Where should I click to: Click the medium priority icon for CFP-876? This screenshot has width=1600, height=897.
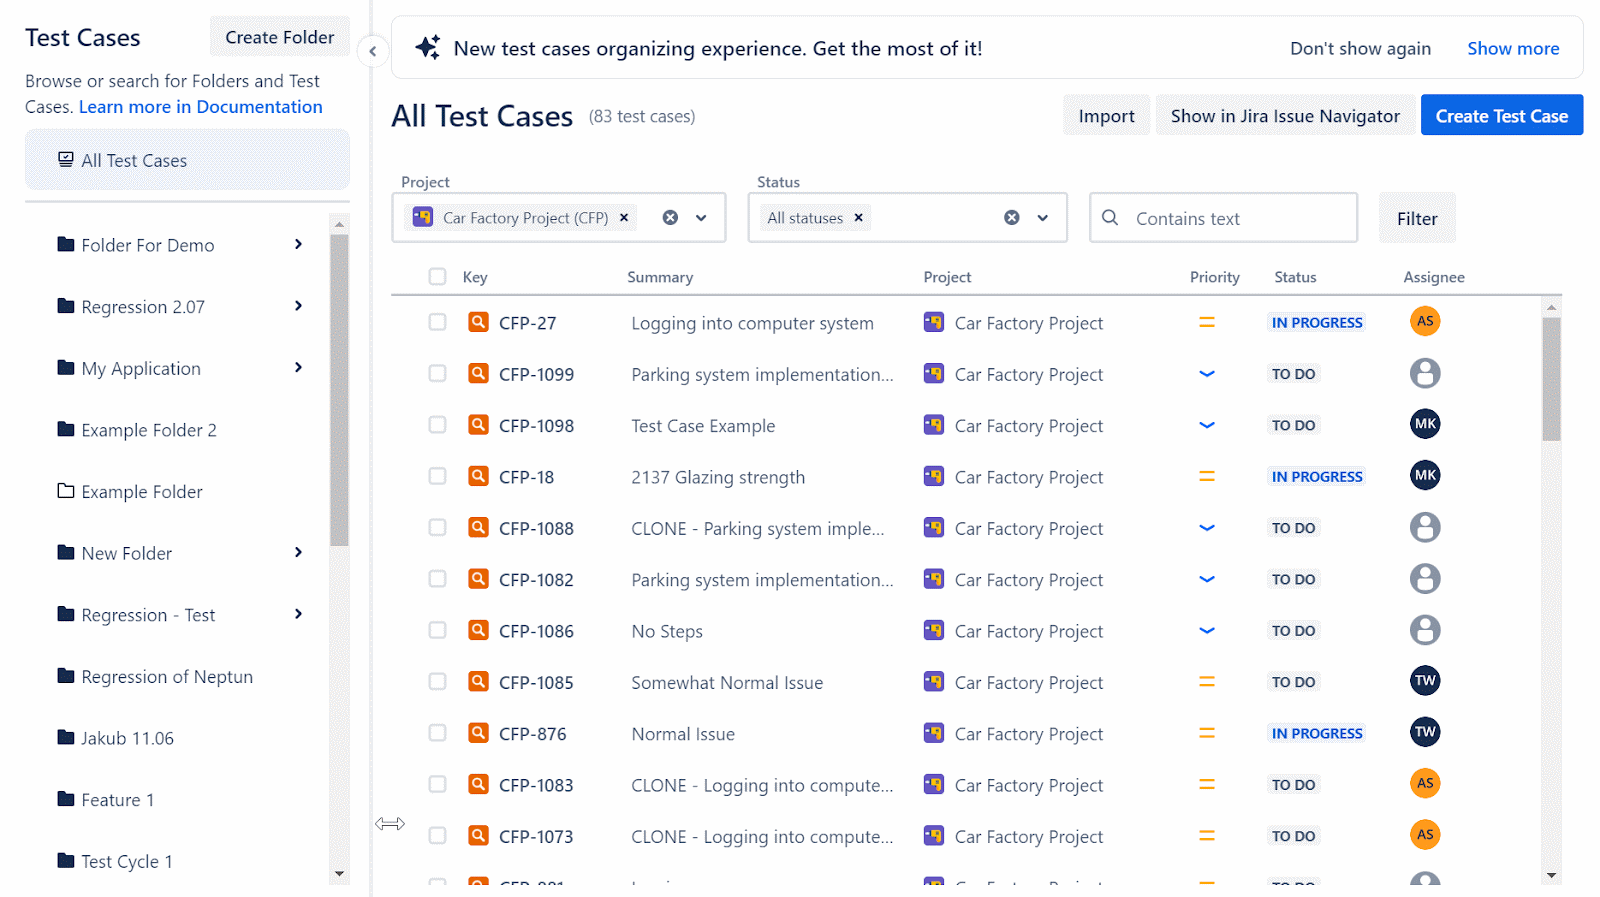(1207, 733)
